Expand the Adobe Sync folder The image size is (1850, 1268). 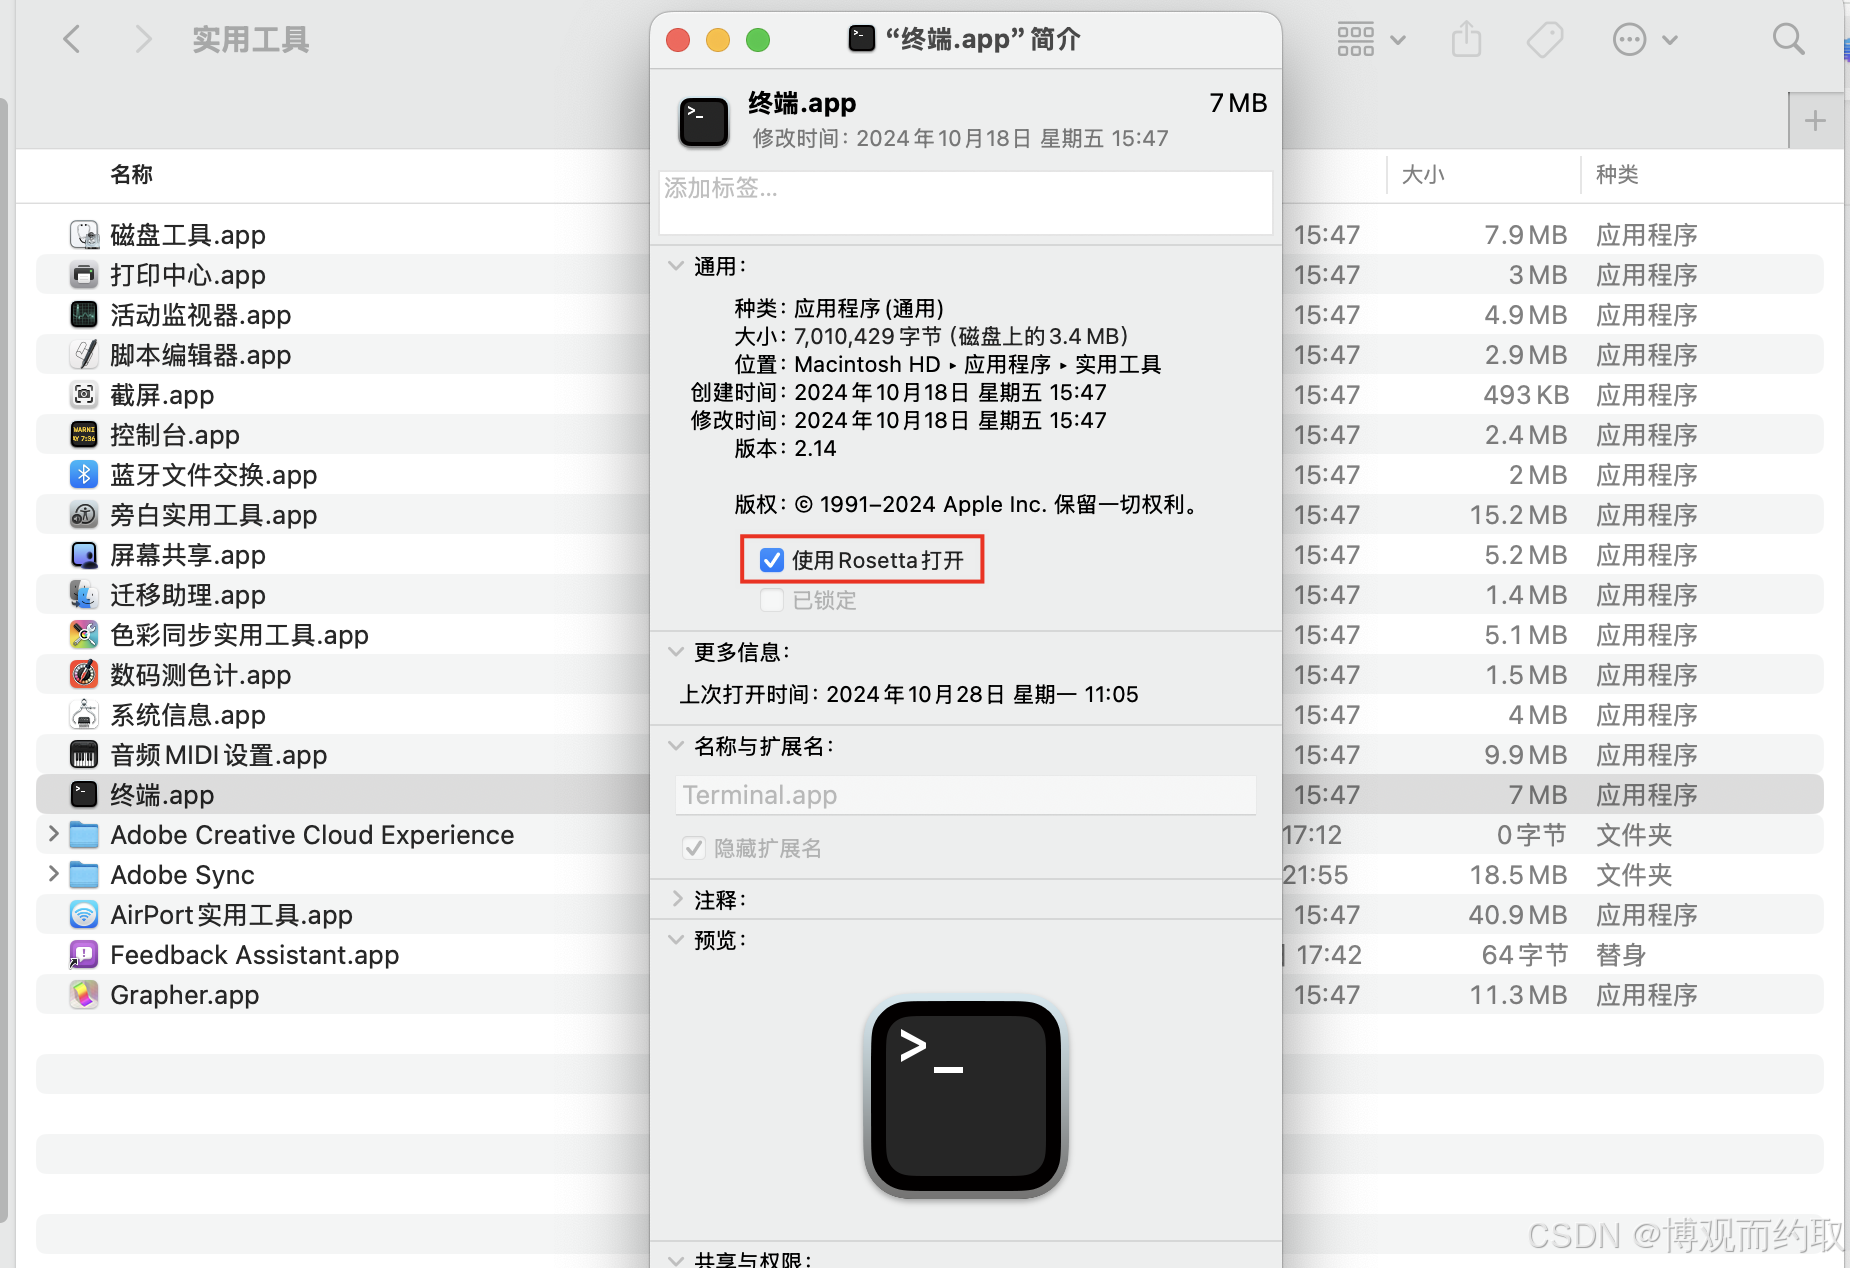coord(53,874)
